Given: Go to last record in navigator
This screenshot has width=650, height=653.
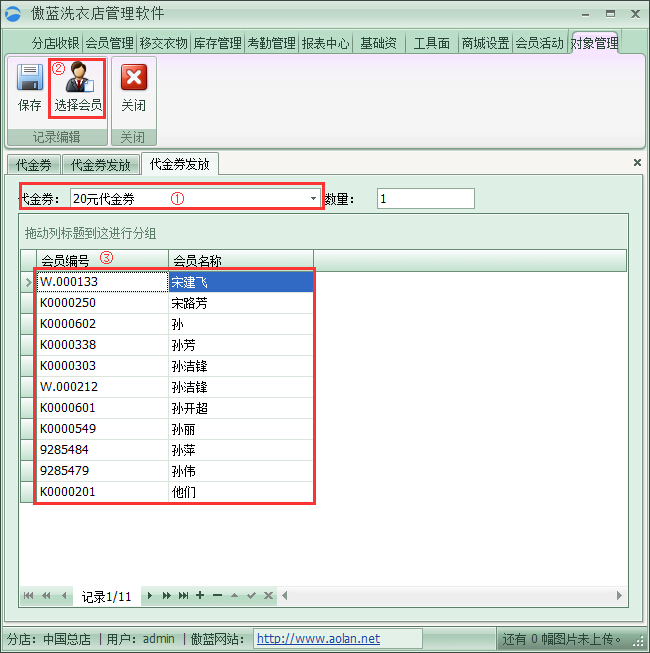Looking at the screenshot, I should point(184,596).
